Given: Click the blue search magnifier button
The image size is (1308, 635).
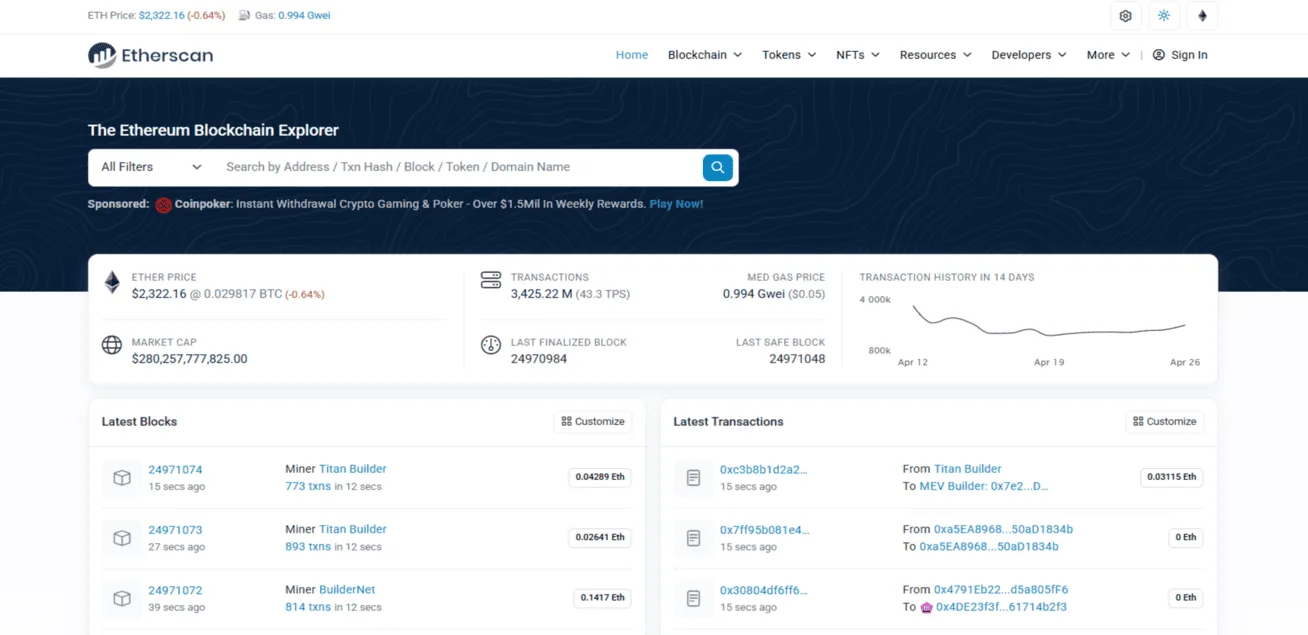Looking at the screenshot, I should tap(718, 167).
